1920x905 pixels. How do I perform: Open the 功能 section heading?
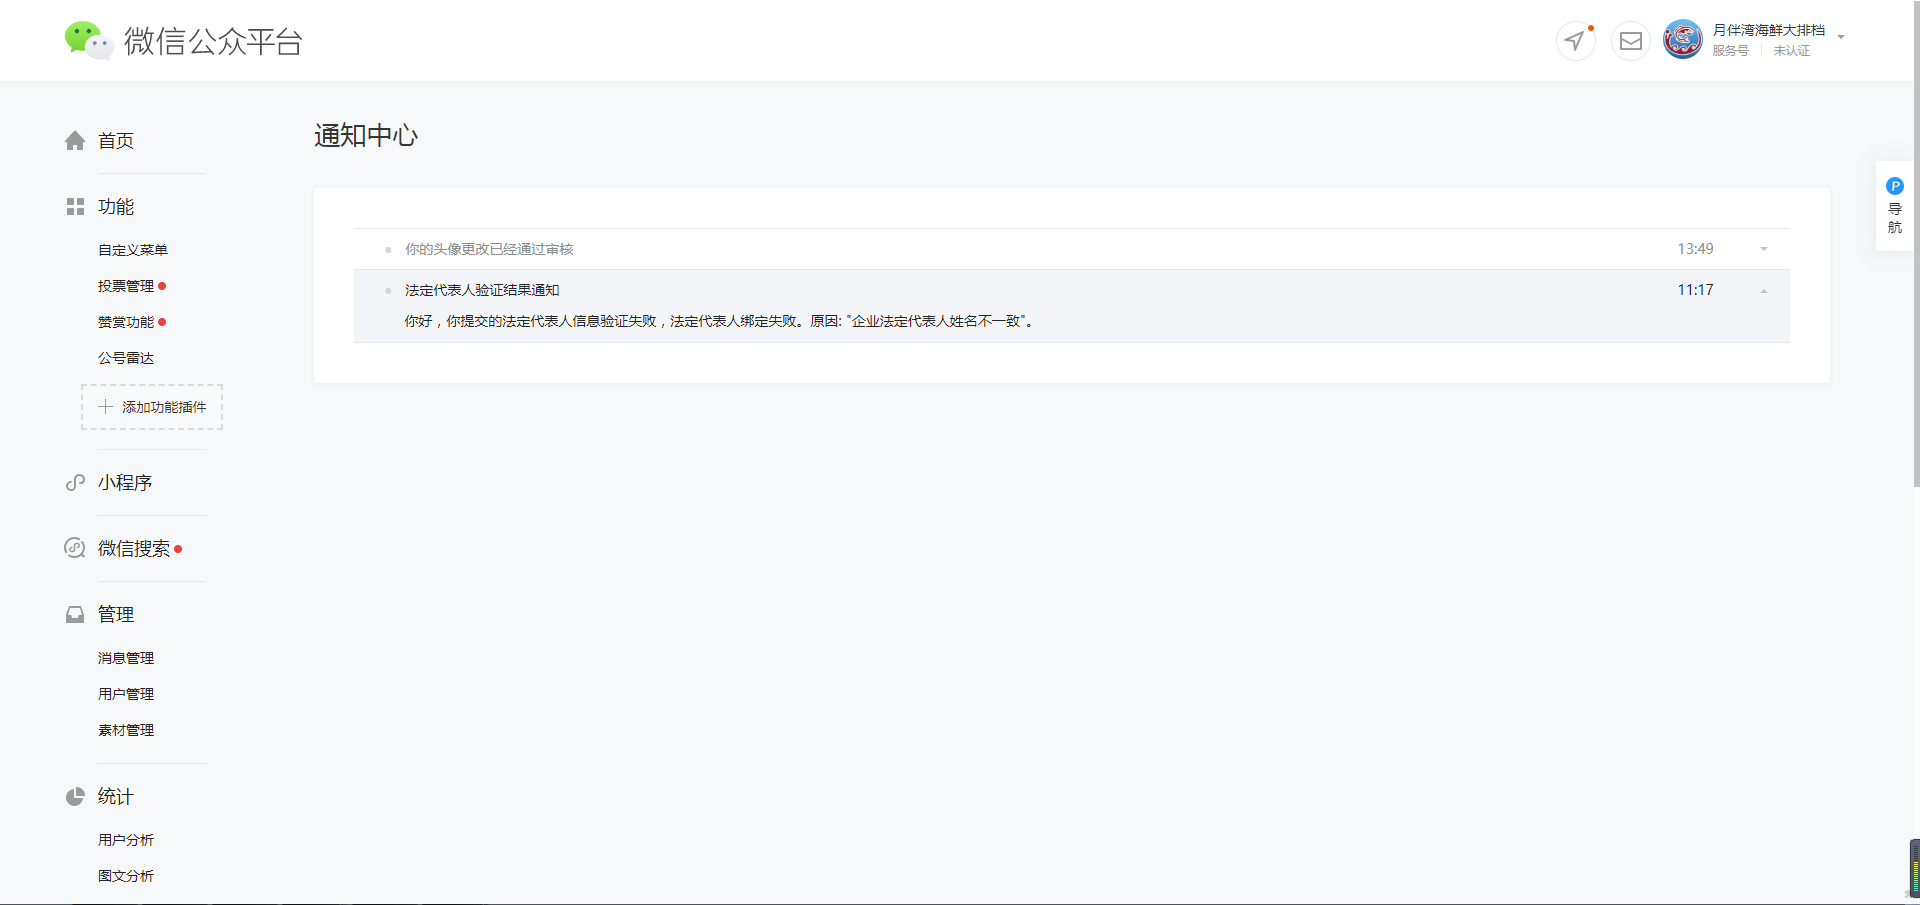click(116, 207)
